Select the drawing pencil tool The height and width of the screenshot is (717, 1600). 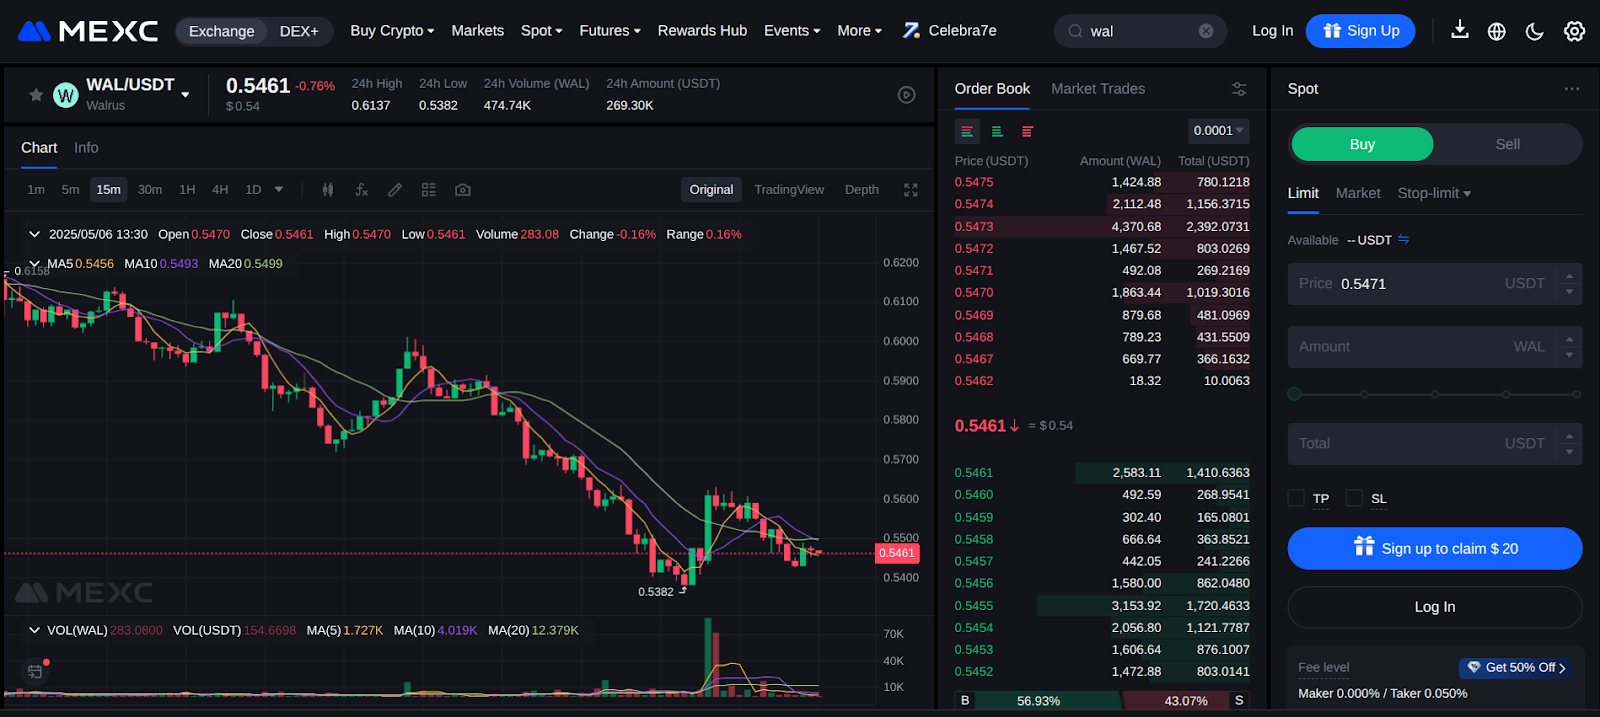[395, 190]
